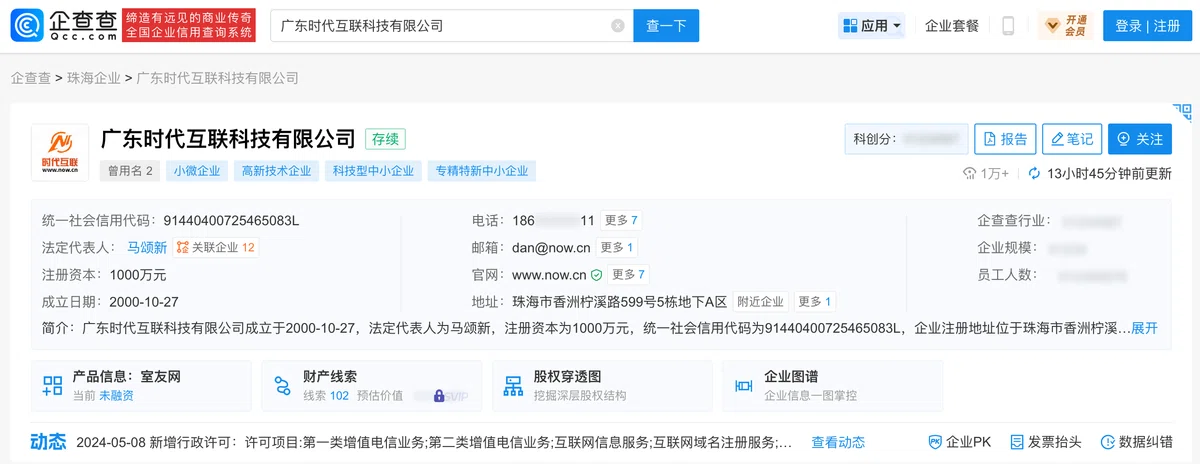
Task: Click the VIP 开通会员 badge
Action: (x=1066, y=26)
